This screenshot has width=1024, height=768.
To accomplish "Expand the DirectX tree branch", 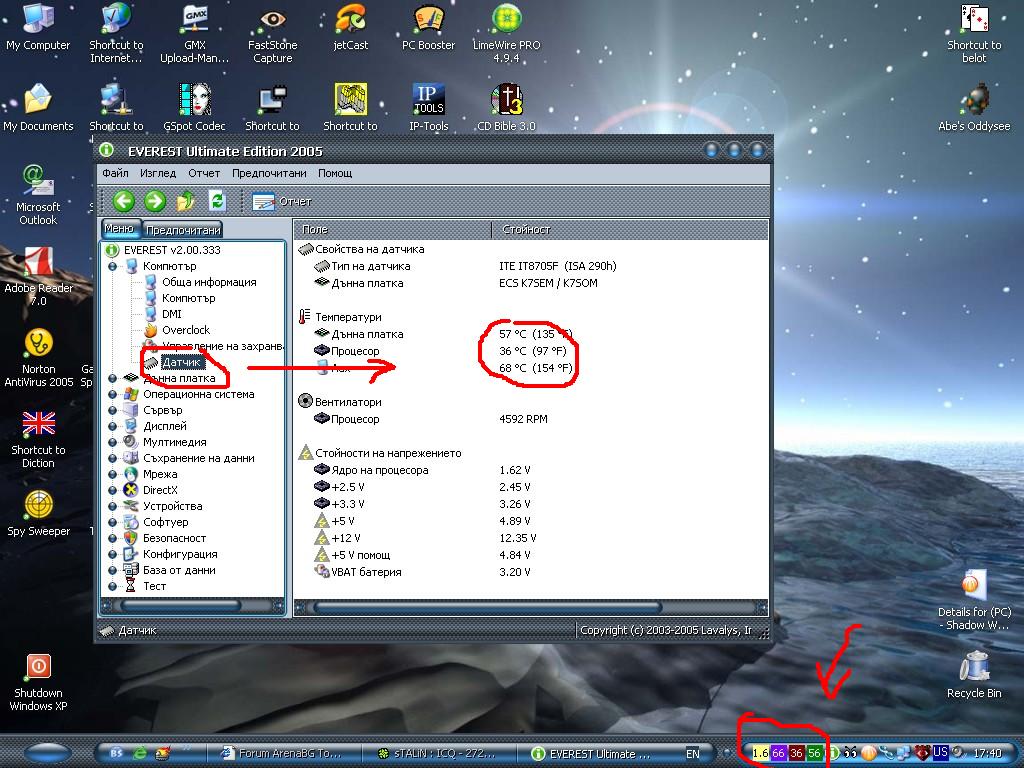I will click(x=112, y=490).
